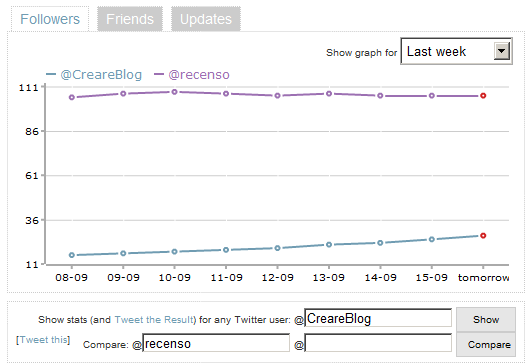
Task: Select the 10-09 point on recenso line
Action: (x=174, y=92)
